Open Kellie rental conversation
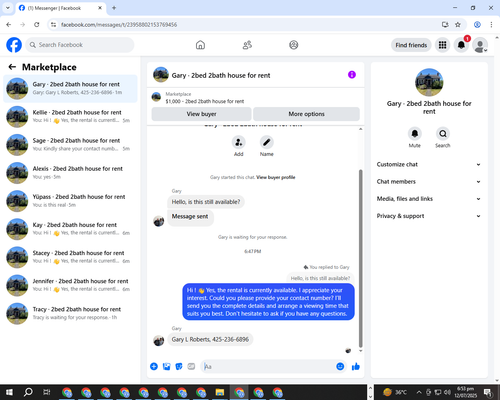This screenshot has height=400, width=500. point(70,117)
